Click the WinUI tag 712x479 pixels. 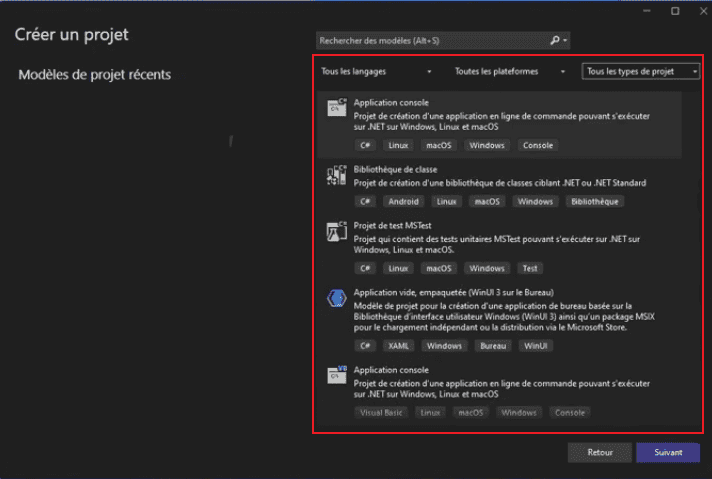point(536,346)
